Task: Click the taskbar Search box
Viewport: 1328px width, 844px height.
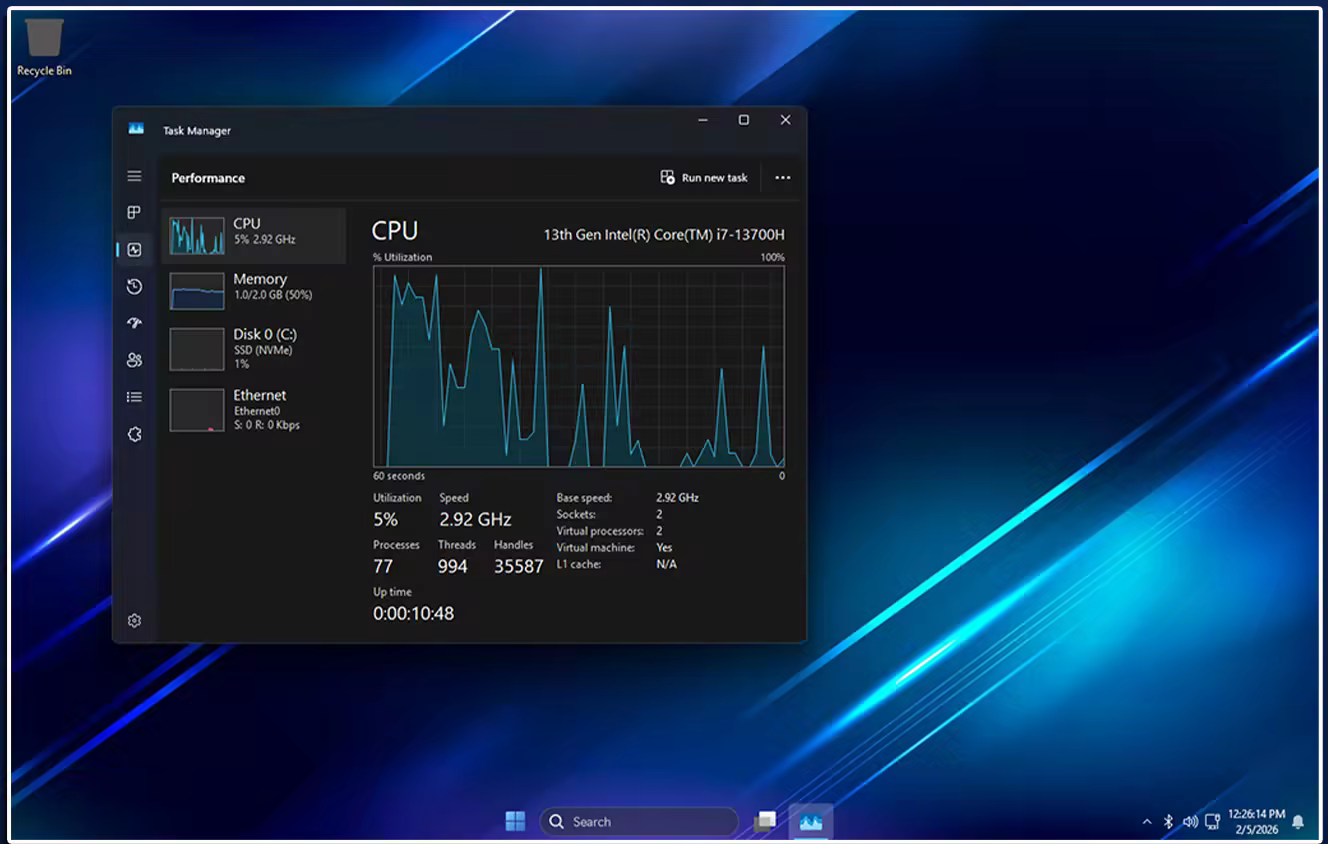Action: pos(638,822)
